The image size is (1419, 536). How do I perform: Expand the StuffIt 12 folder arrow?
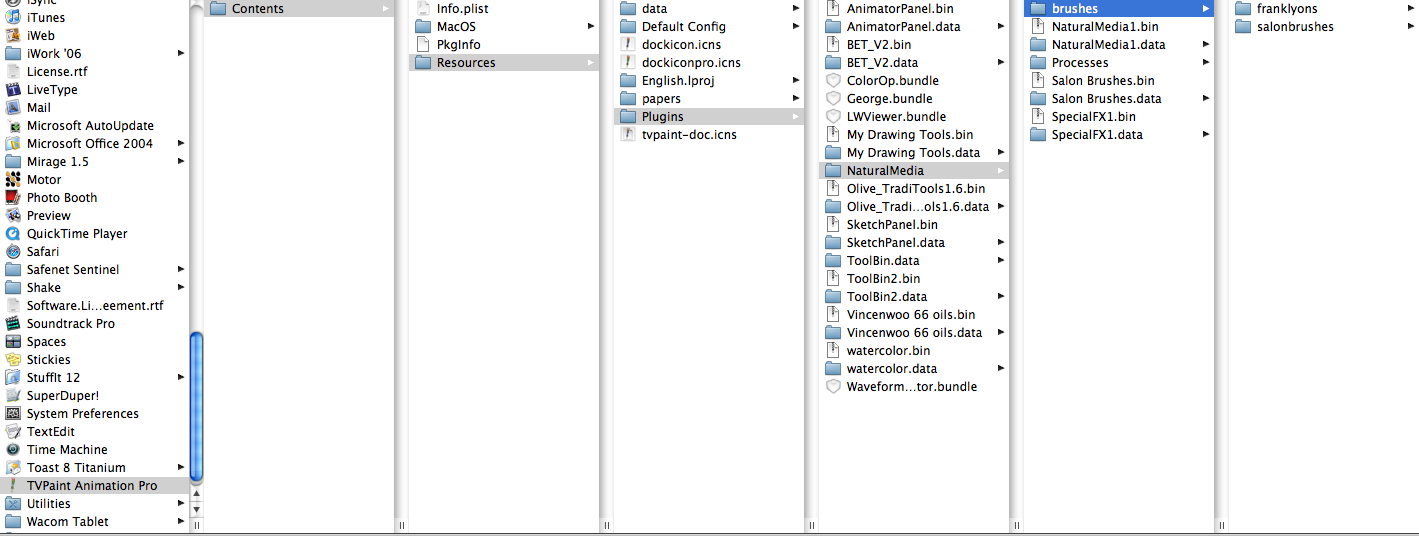point(181,377)
